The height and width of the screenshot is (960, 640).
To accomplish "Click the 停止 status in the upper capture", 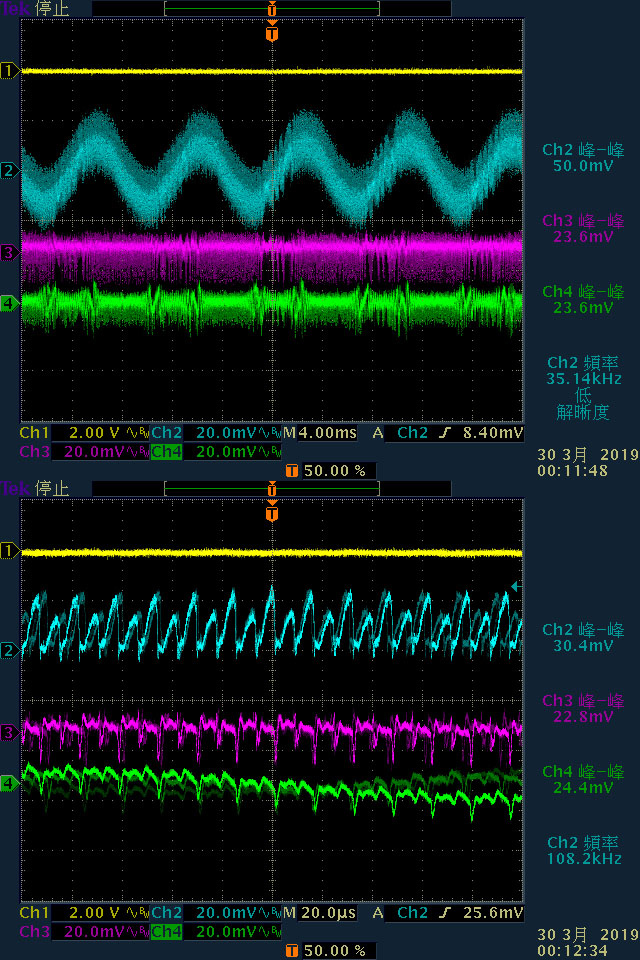I will point(52,9).
